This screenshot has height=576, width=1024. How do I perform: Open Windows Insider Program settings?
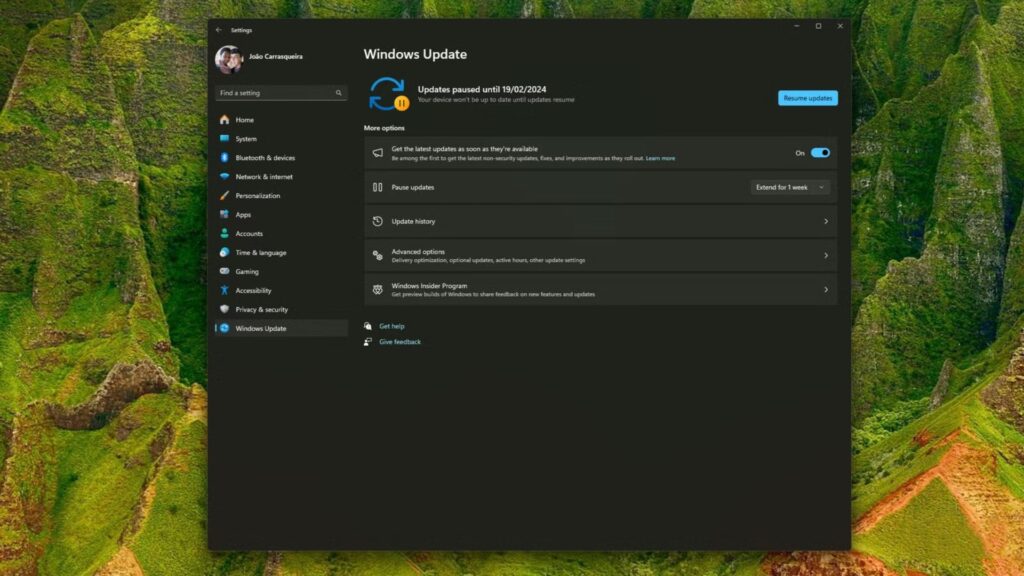coord(600,290)
